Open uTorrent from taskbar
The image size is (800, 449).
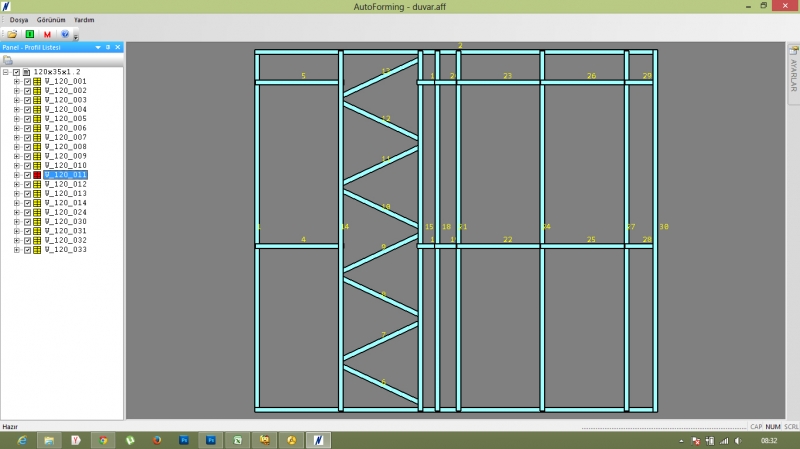[x=130, y=440]
